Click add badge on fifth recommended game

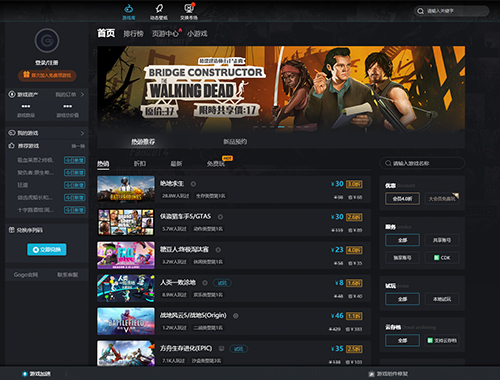pyautogui.click(x=75, y=210)
